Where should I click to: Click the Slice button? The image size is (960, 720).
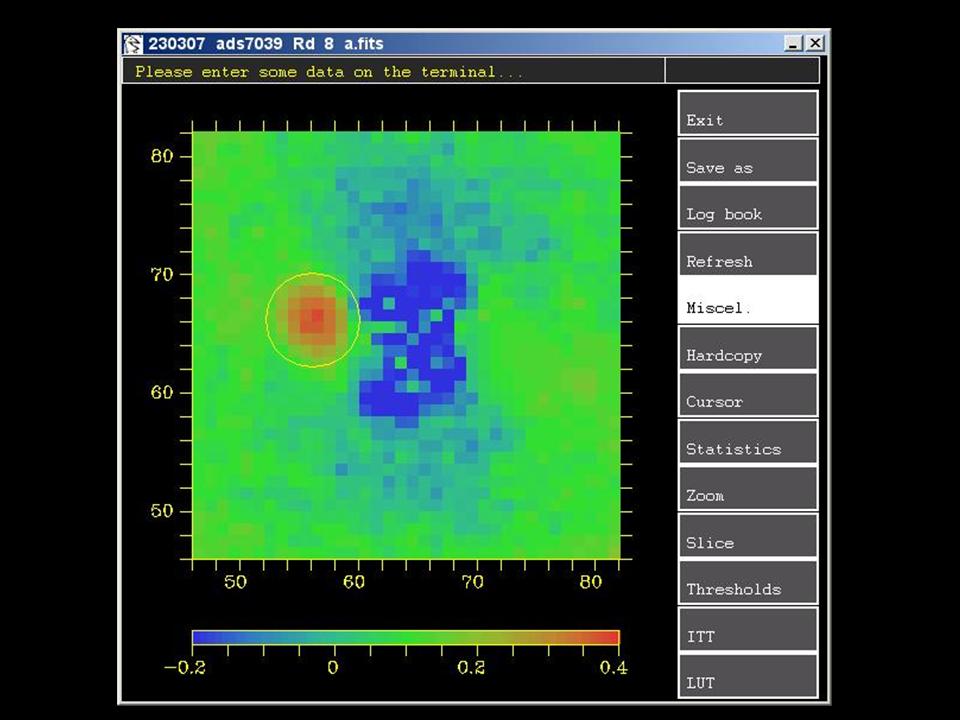click(748, 536)
